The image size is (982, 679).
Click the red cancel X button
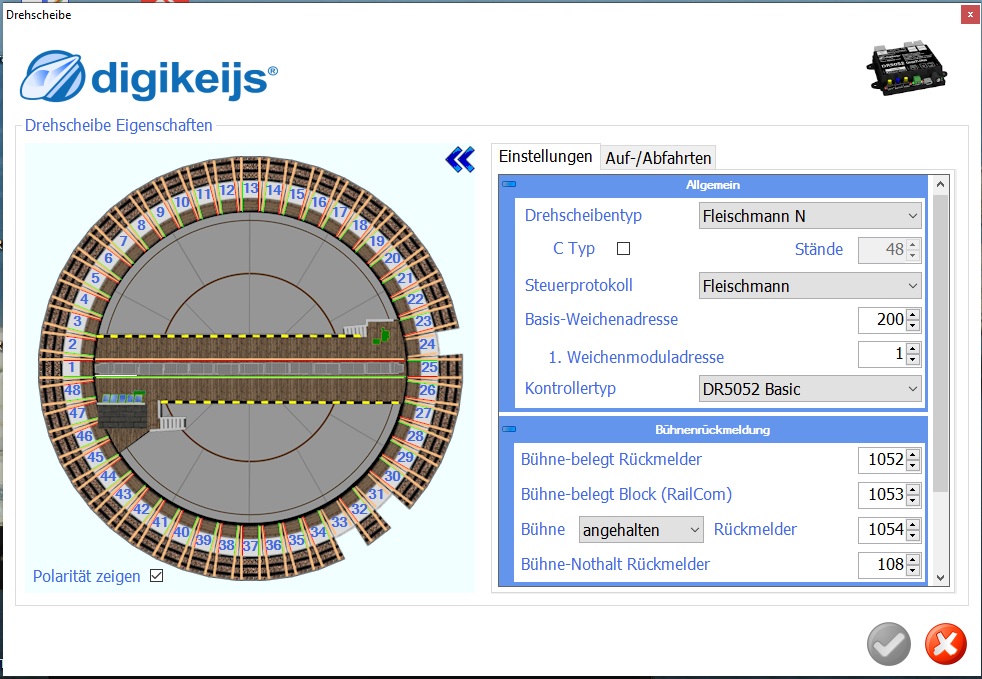[x=946, y=644]
